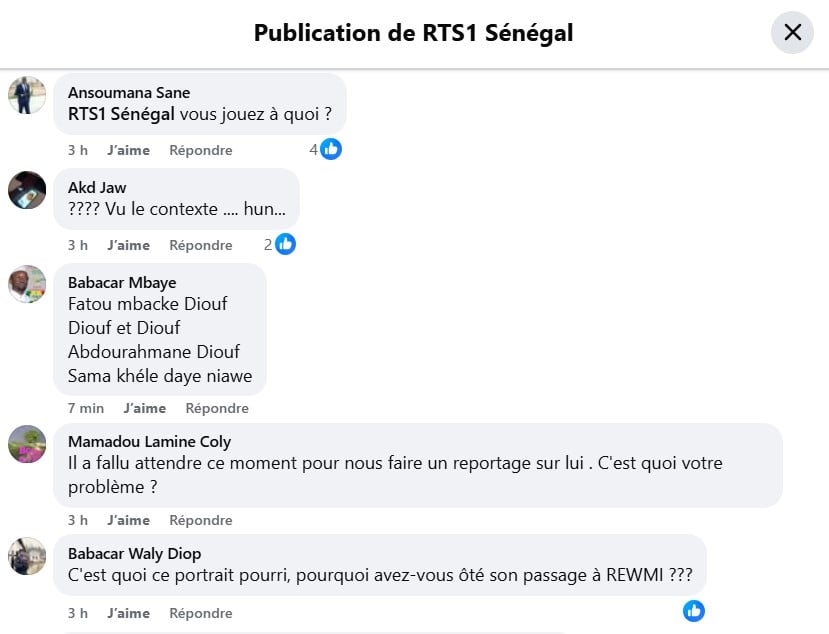
Task: Open Babacar Mbaye's profile avatar
Action: (27, 284)
